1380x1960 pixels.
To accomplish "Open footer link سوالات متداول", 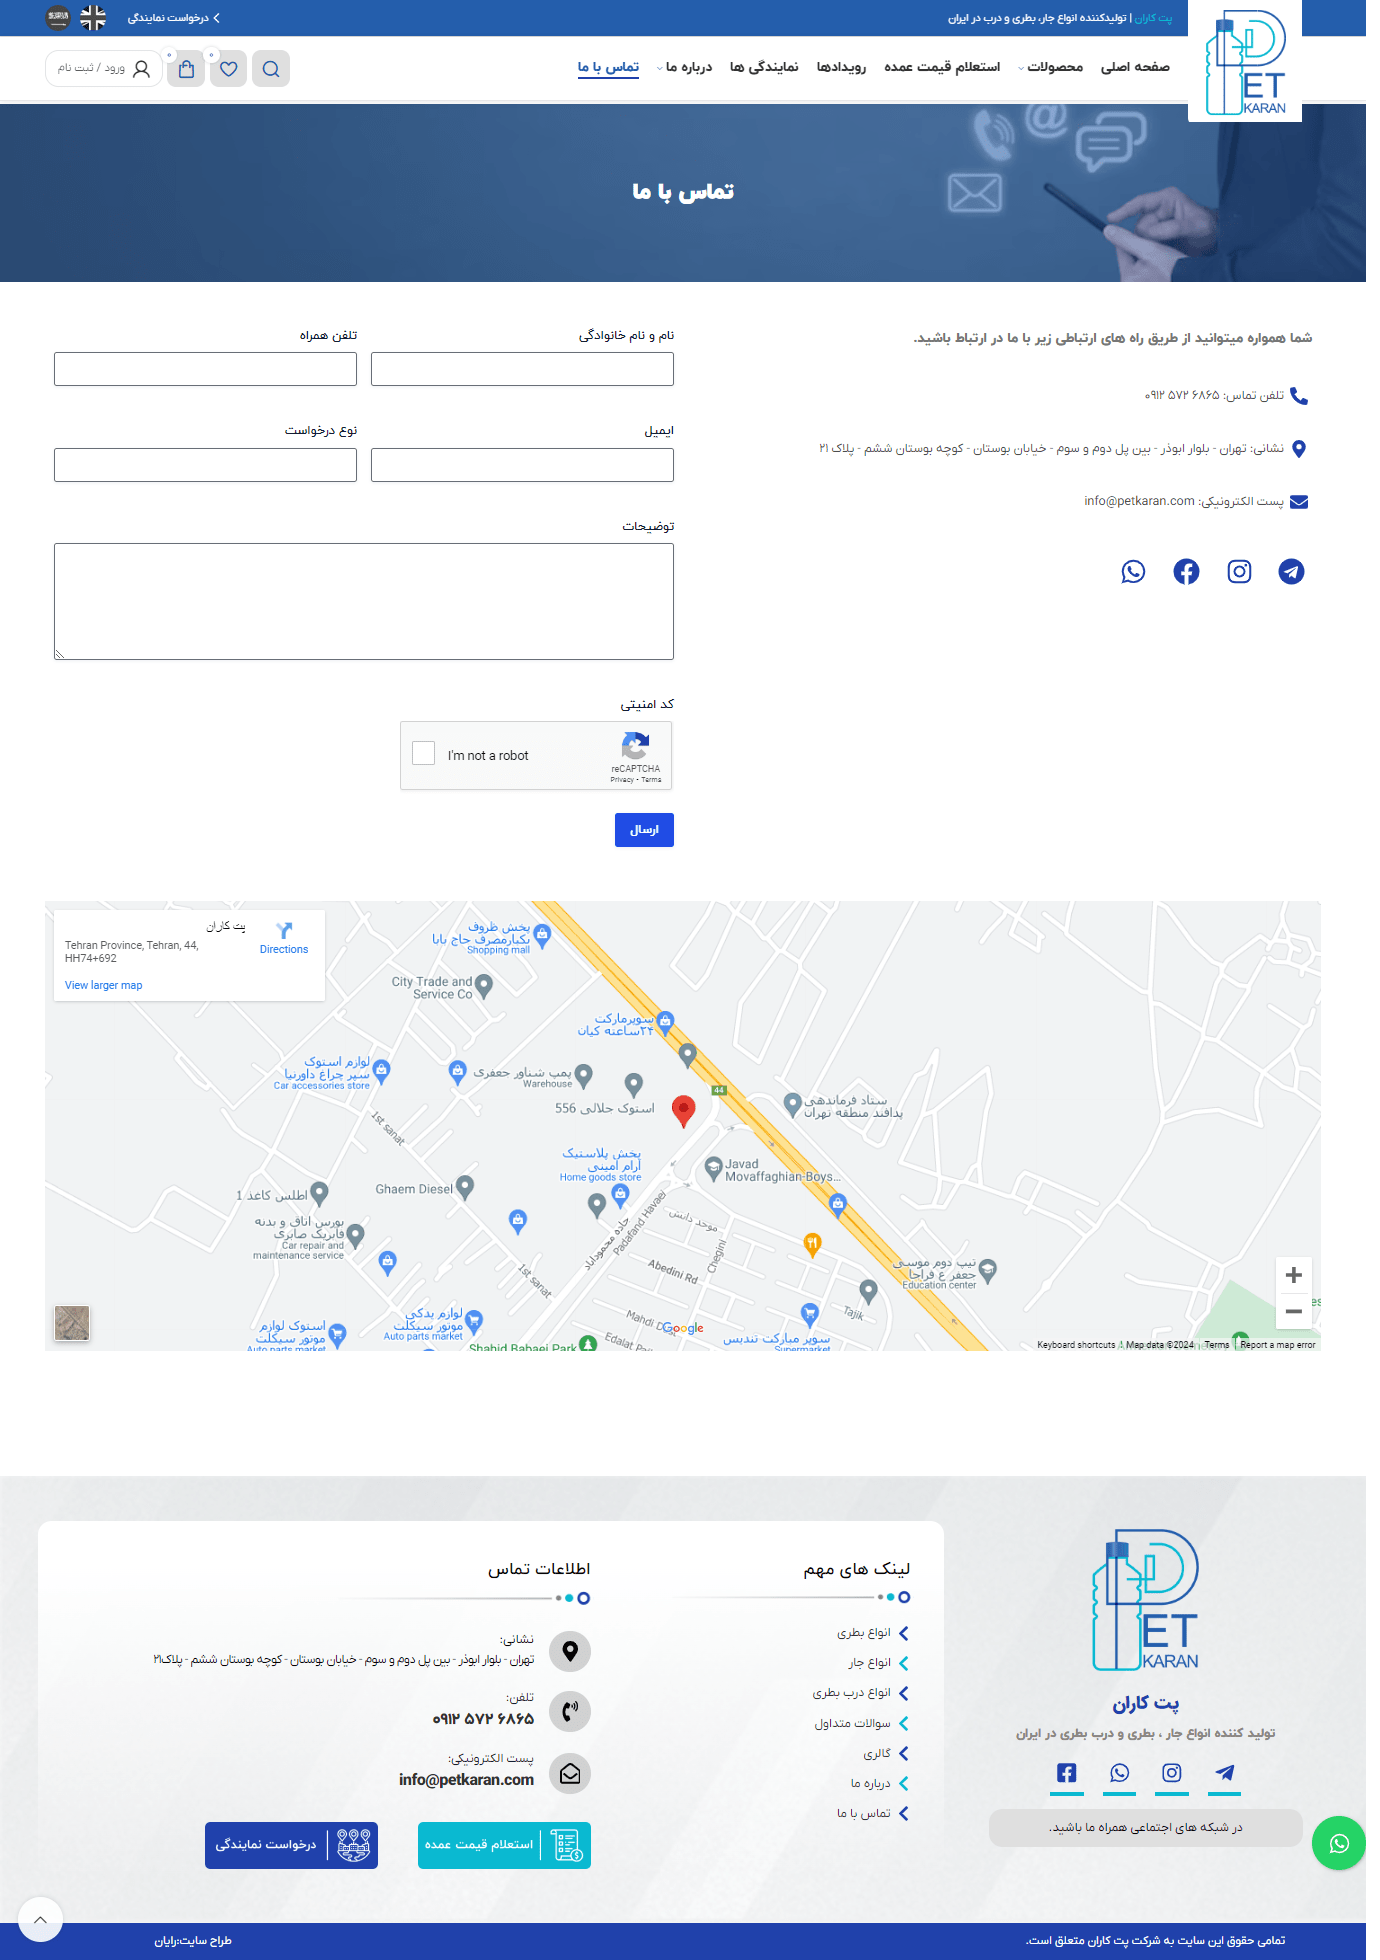I will click(x=852, y=1723).
